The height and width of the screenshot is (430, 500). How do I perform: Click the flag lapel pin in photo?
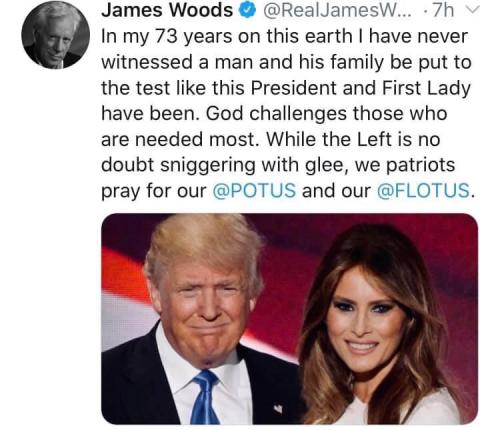point(278,408)
